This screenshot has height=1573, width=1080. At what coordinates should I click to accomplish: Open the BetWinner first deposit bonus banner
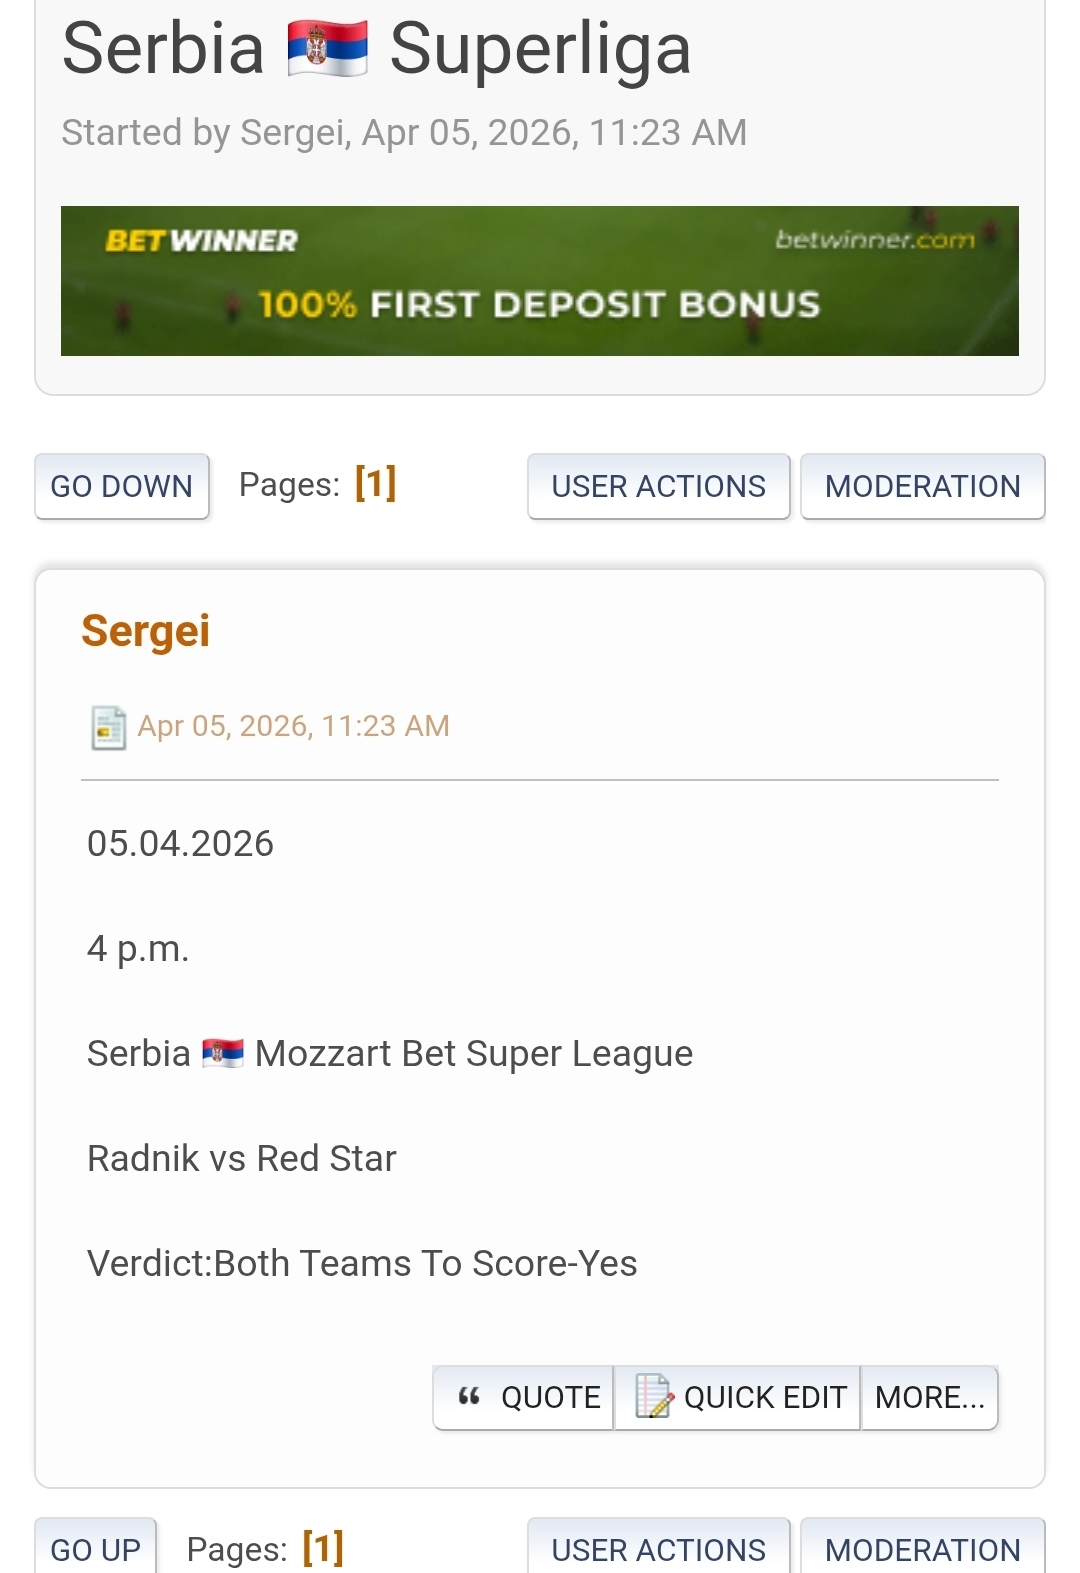point(540,303)
